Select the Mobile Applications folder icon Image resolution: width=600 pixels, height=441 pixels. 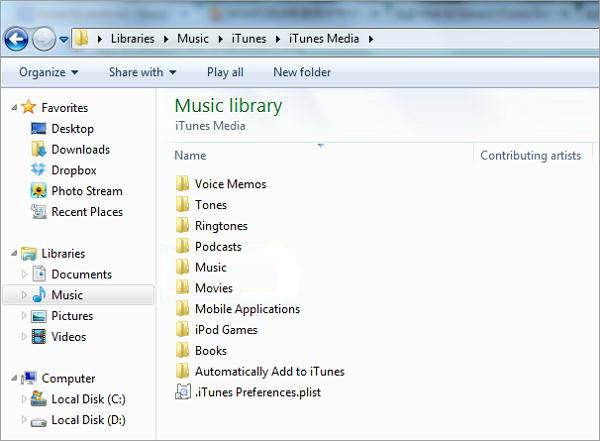[x=183, y=309]
